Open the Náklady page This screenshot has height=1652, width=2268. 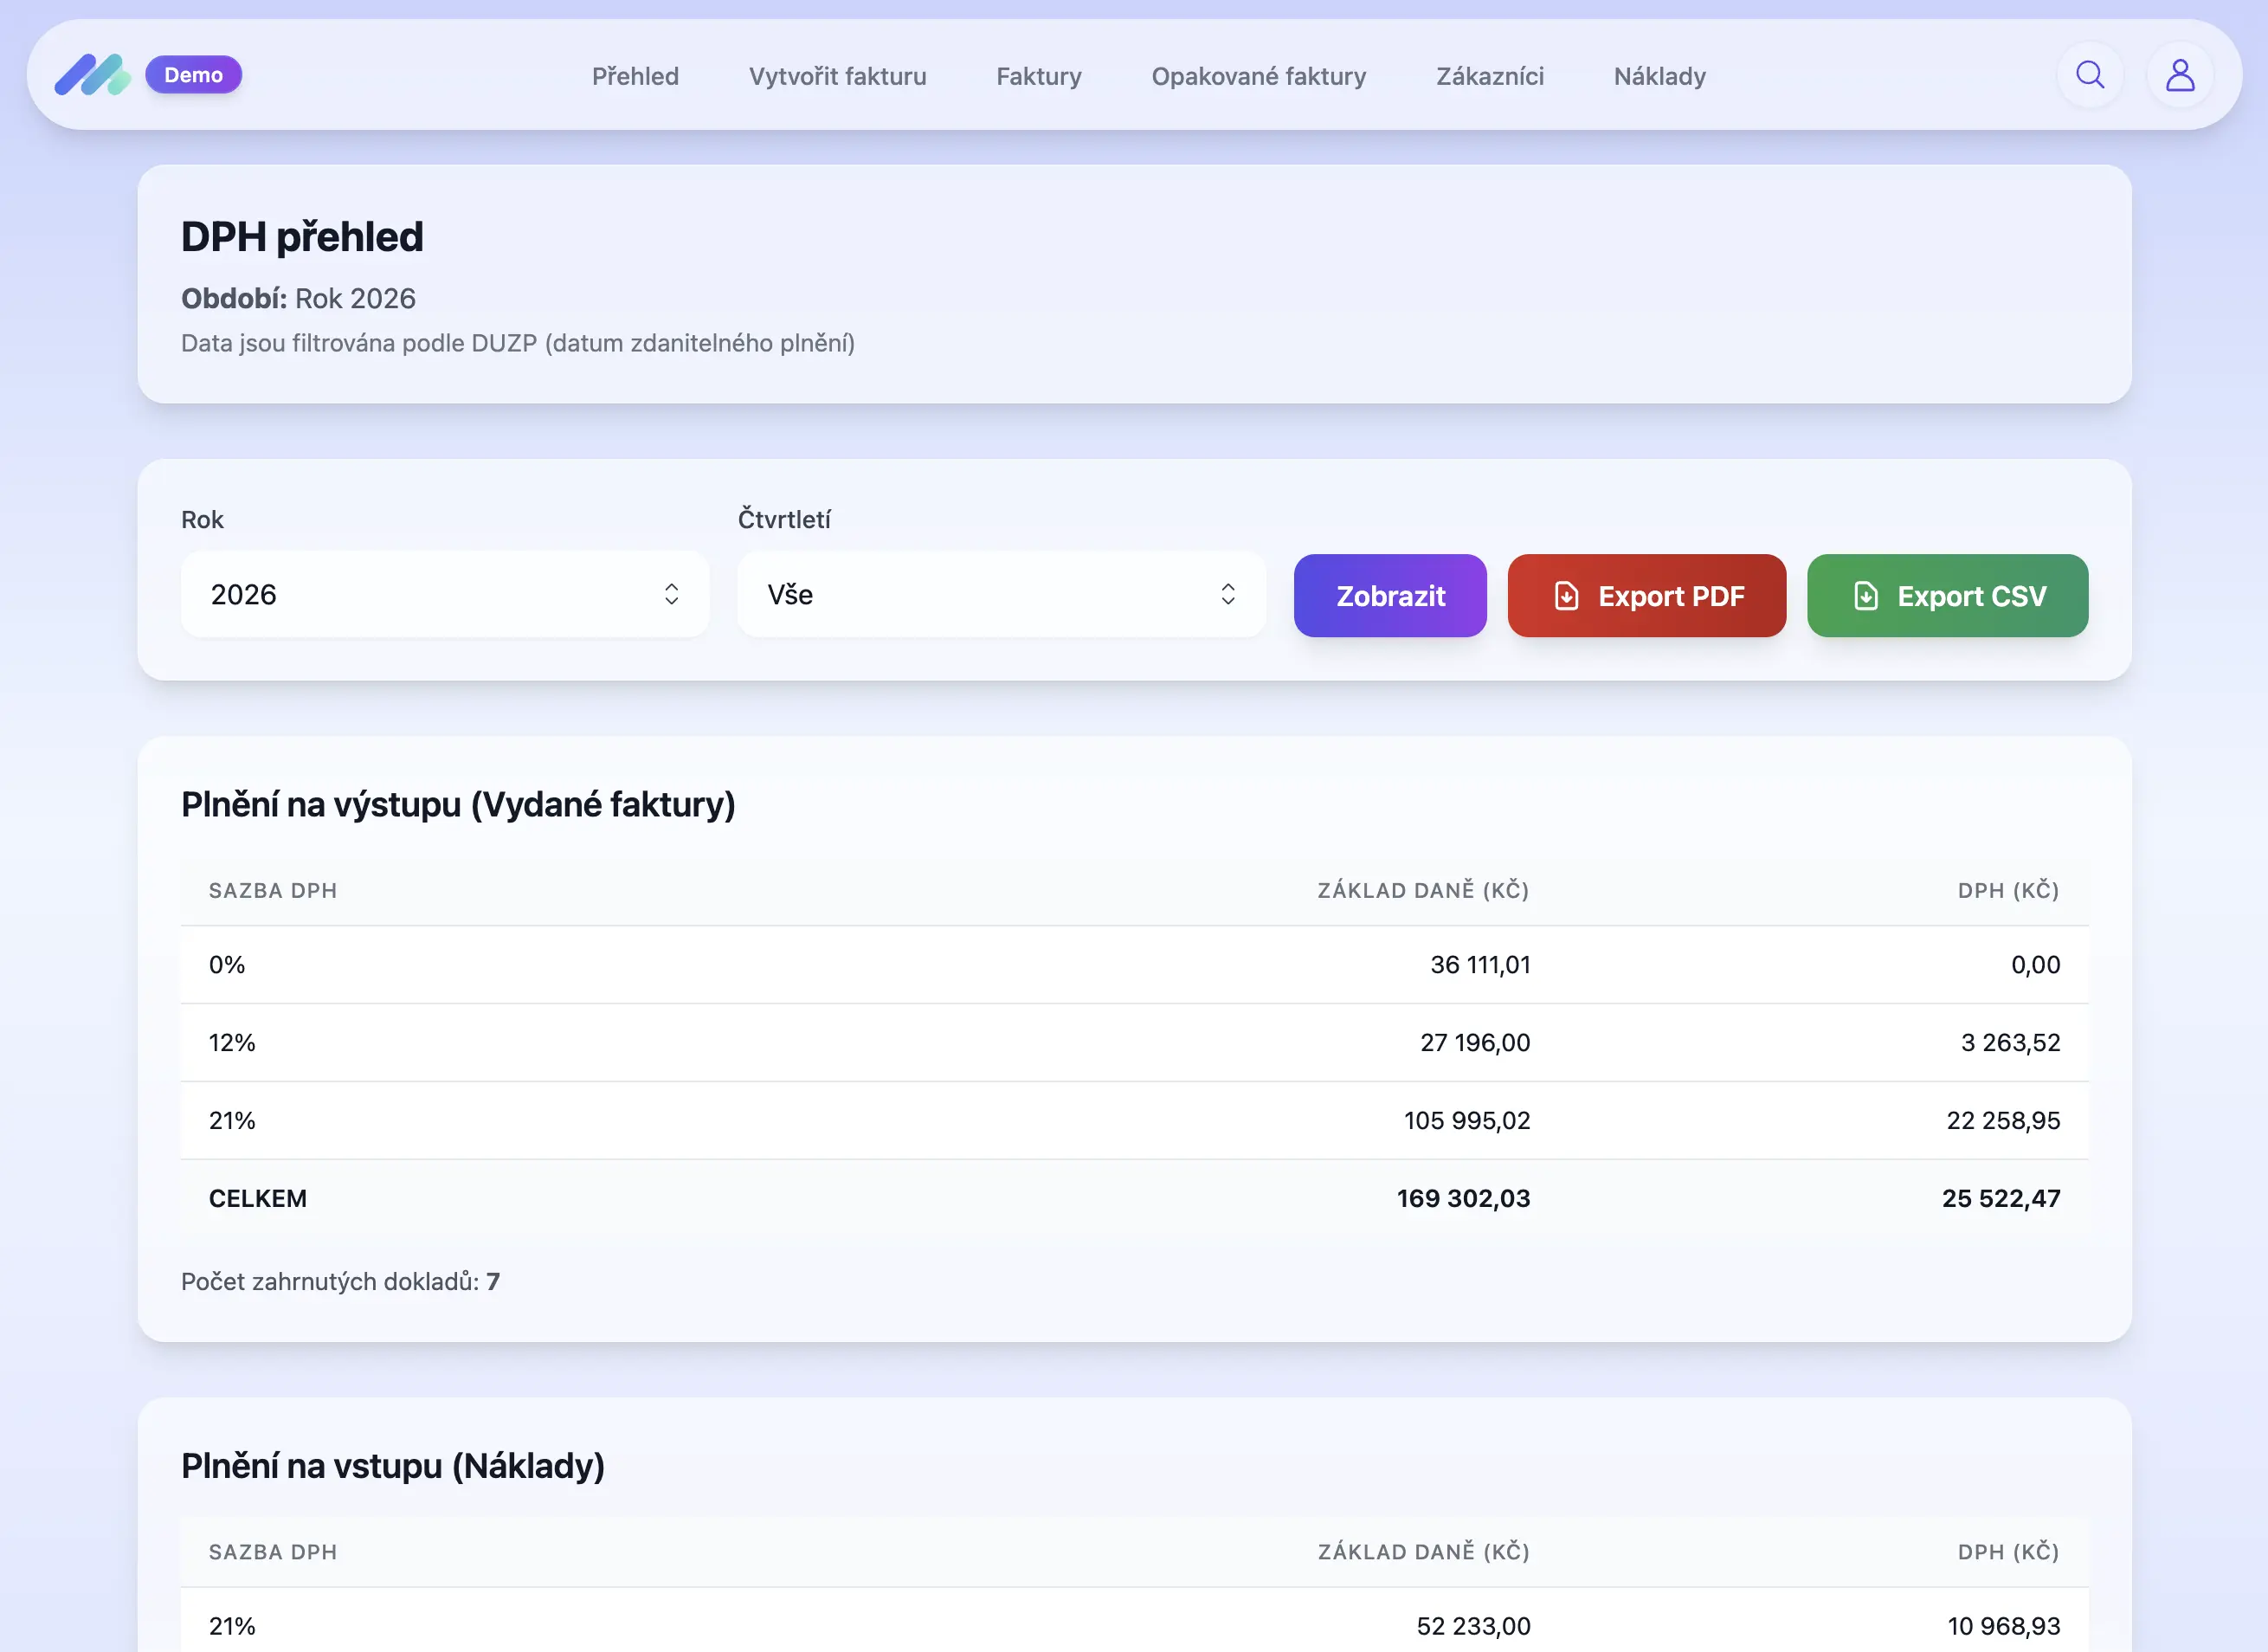(1659, 76)
